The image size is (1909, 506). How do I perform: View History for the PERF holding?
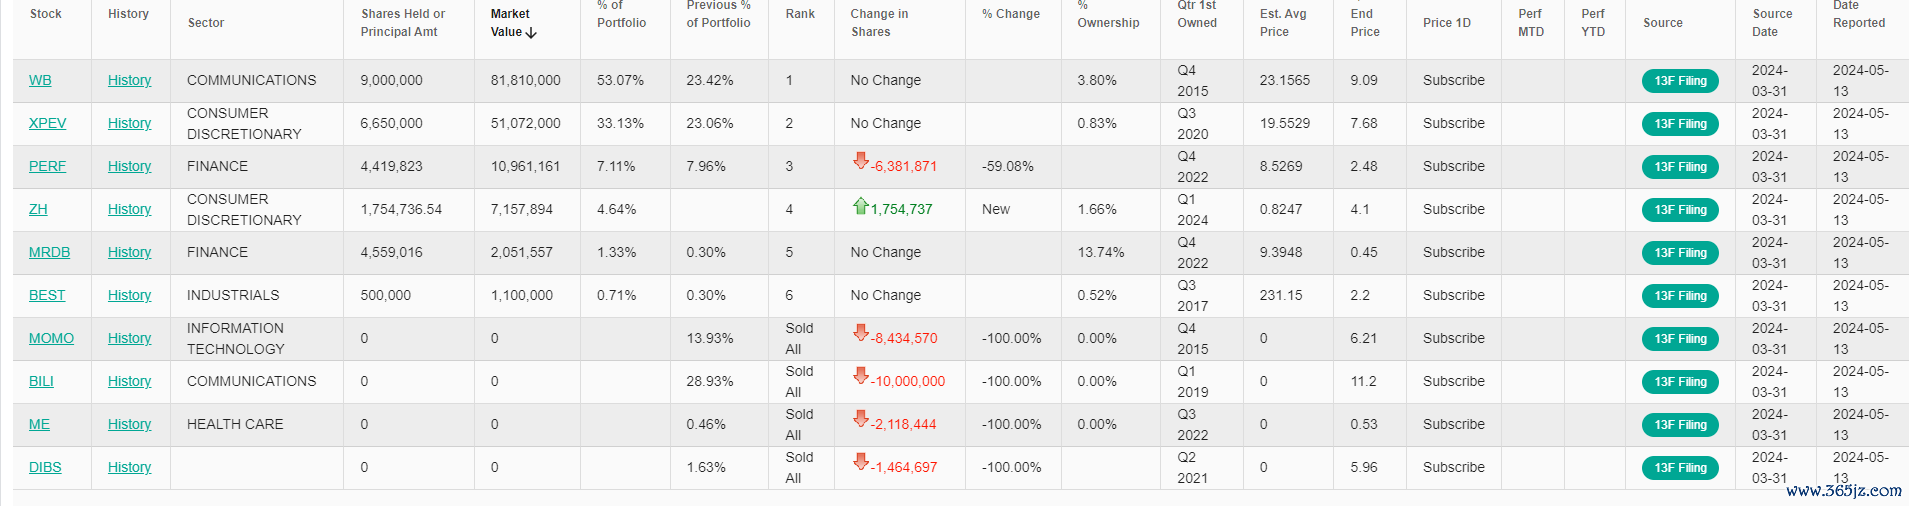pos(129,166)
